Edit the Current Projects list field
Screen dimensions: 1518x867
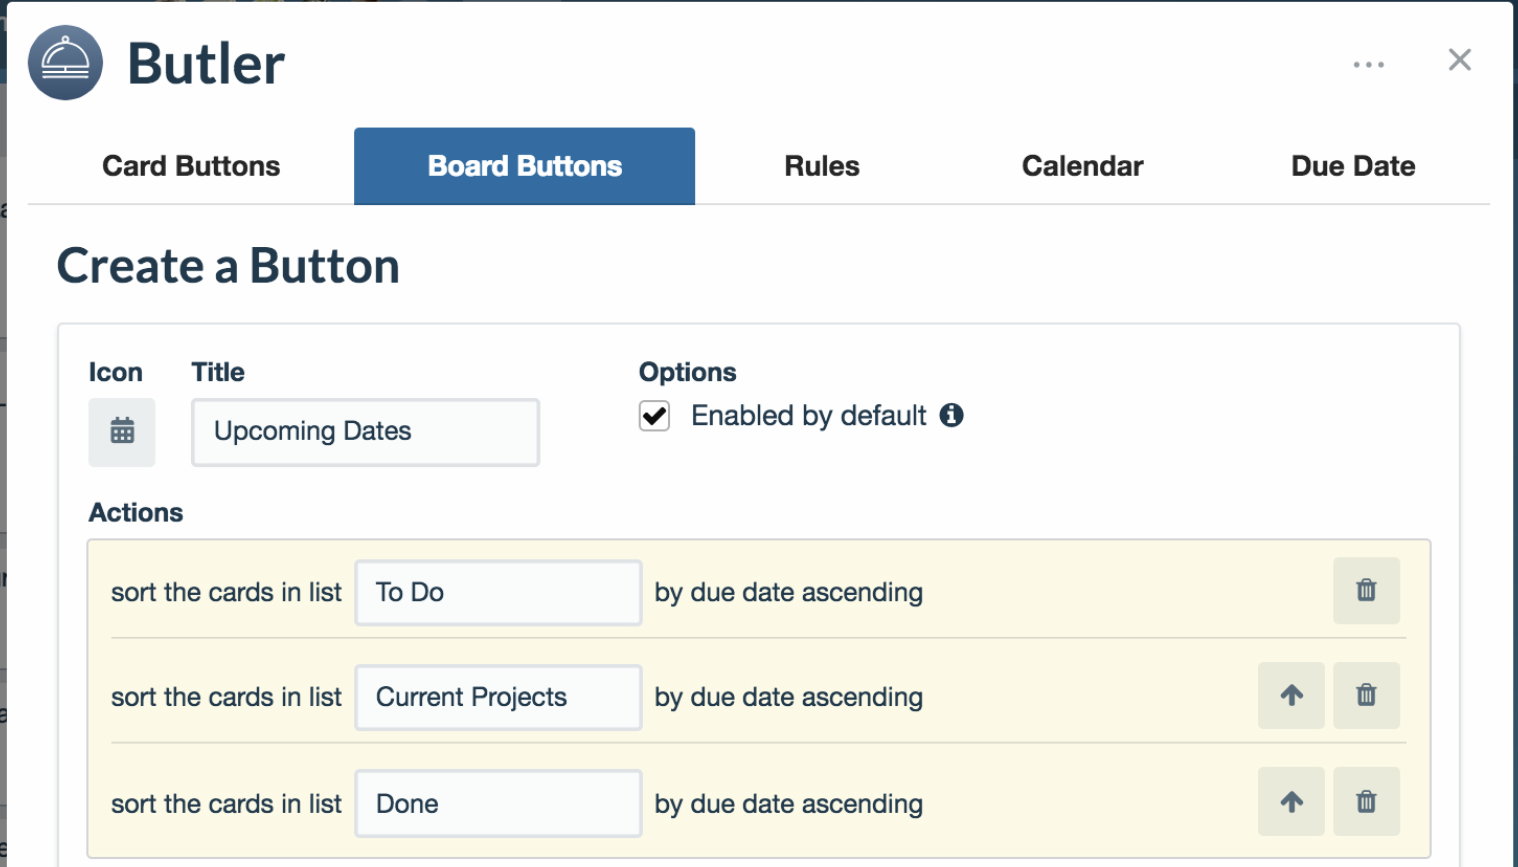coord(498,698)
